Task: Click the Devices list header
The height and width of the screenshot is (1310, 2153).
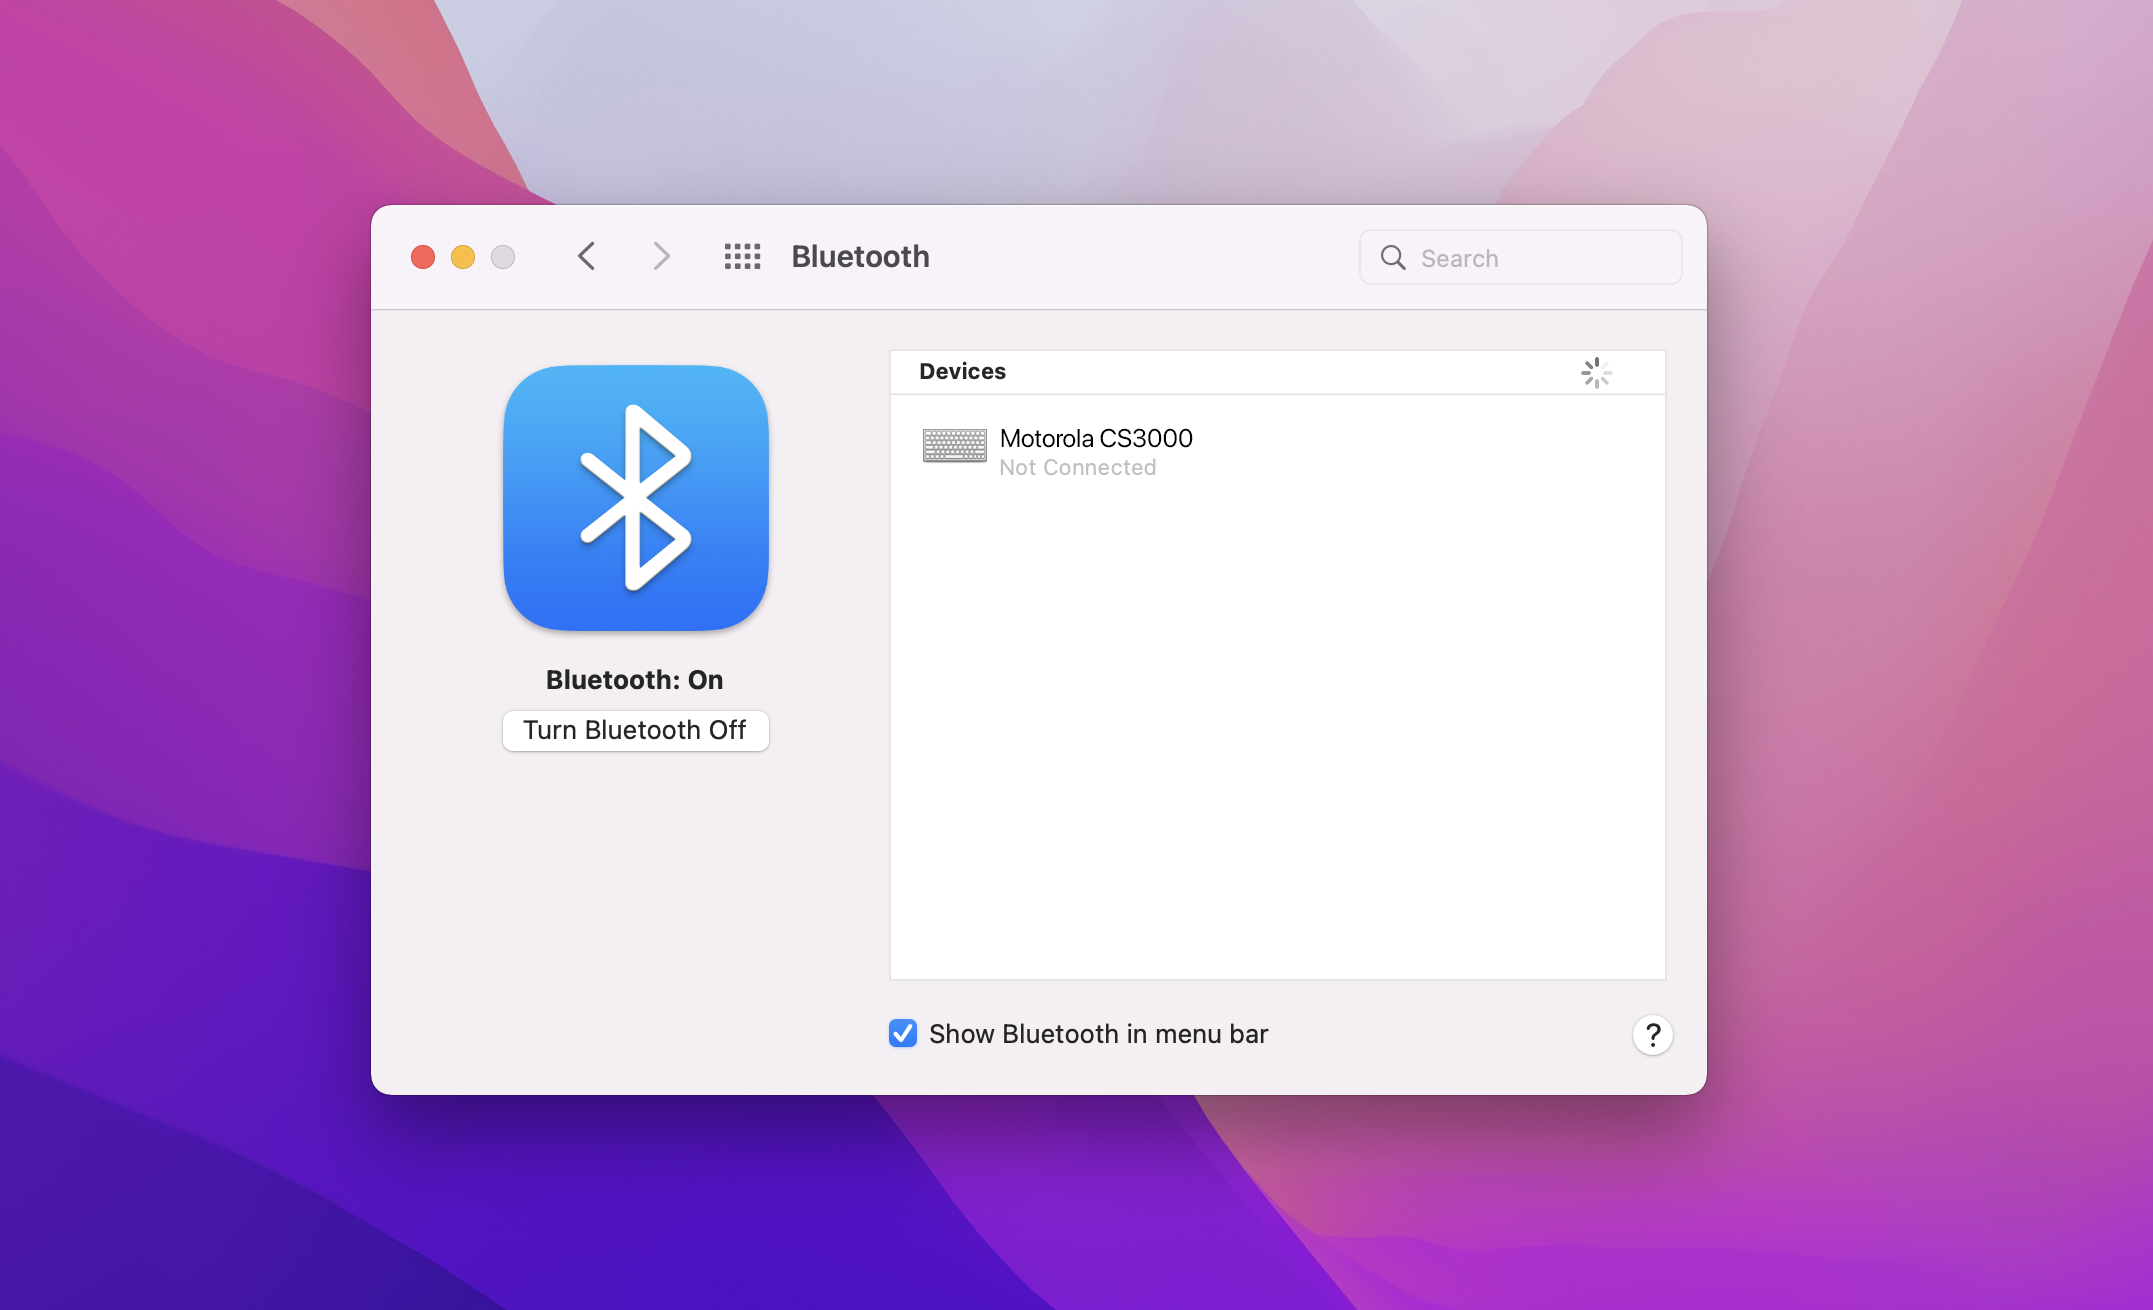Action: (962, 372)
